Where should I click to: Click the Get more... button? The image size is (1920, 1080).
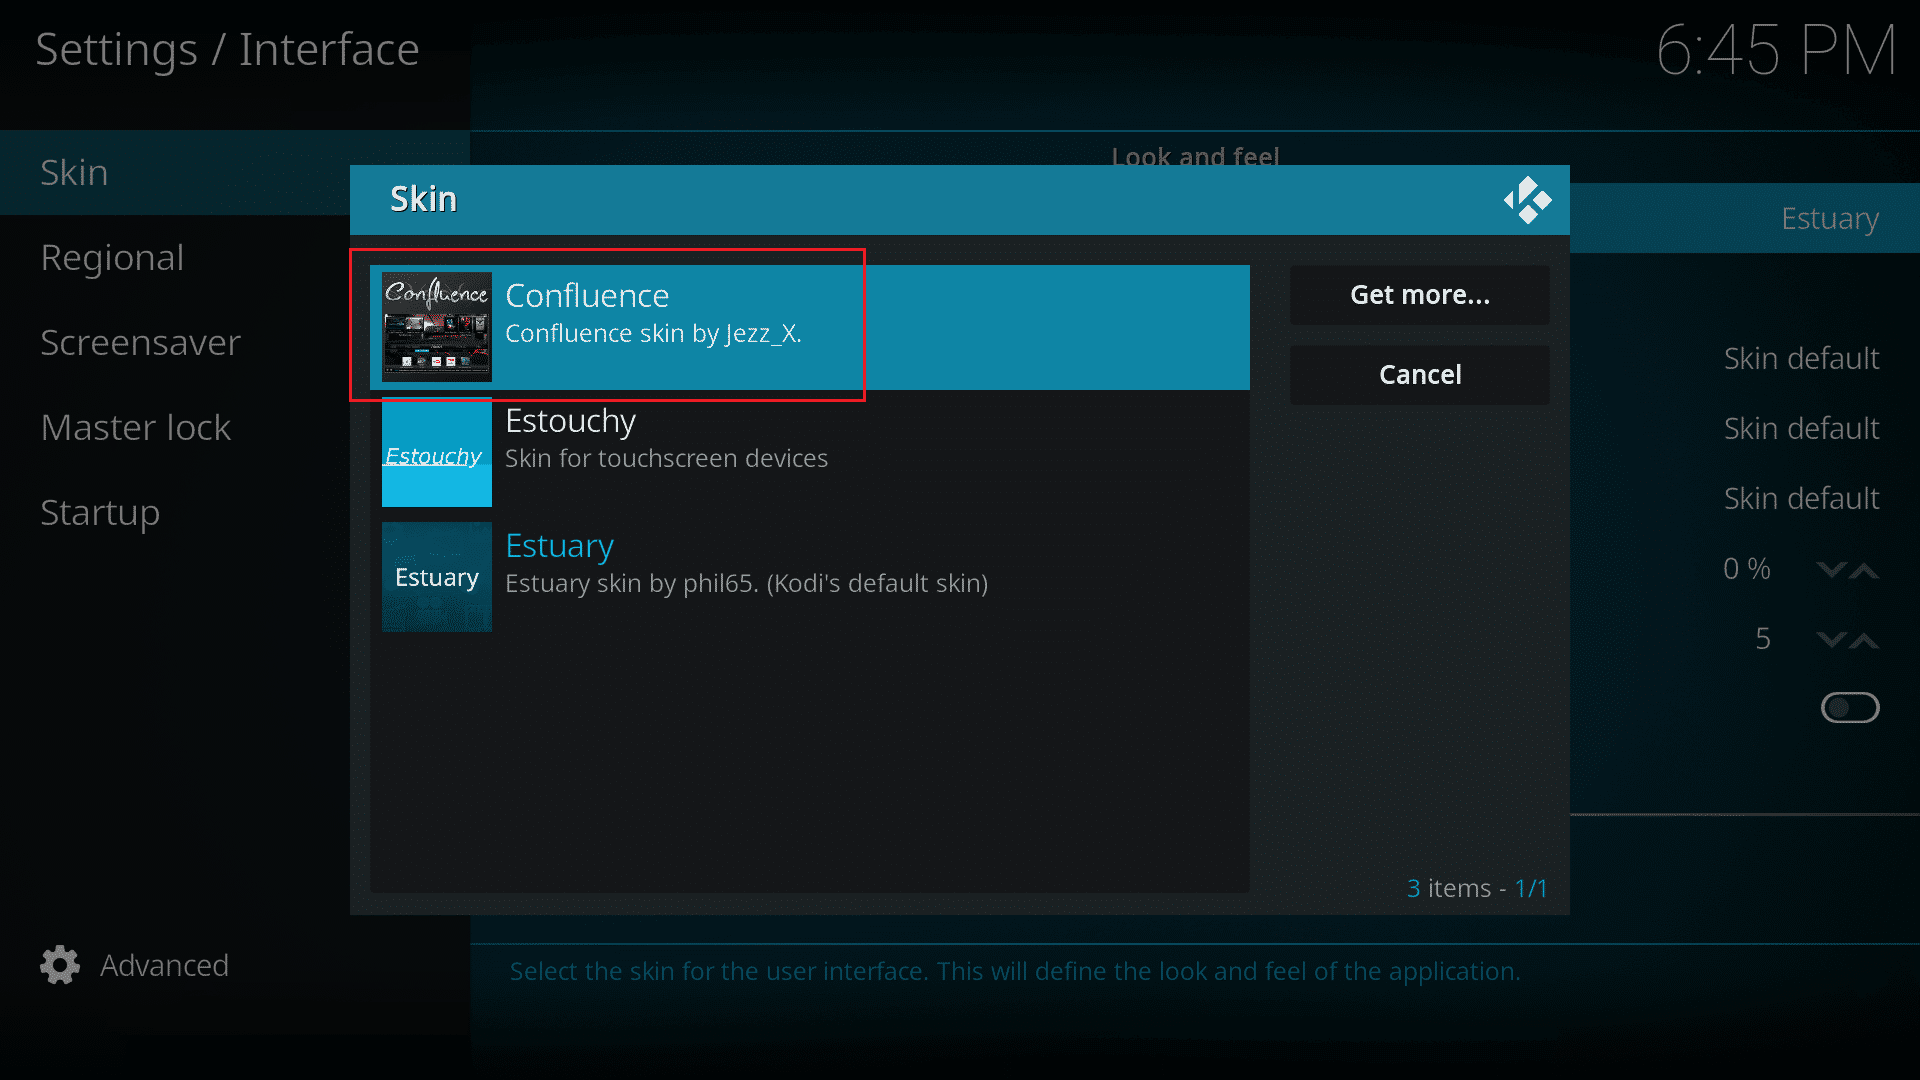pos(1420,293)
